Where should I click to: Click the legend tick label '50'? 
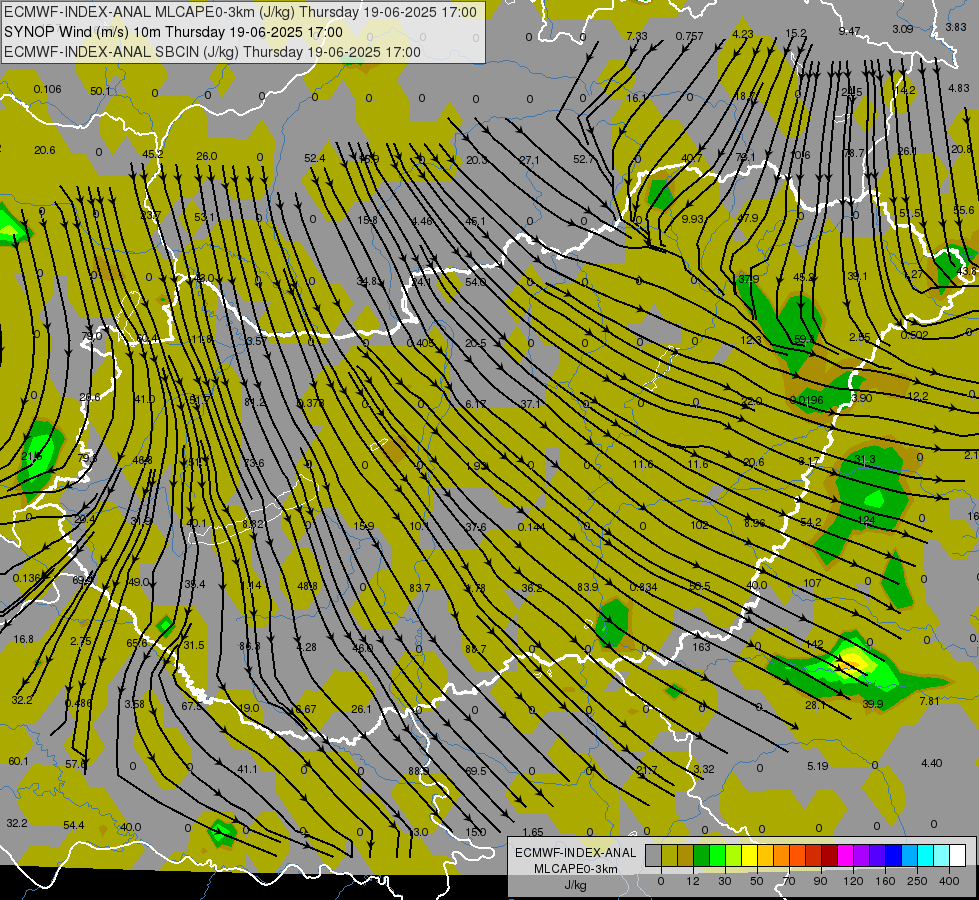click(x=756, y=881)
